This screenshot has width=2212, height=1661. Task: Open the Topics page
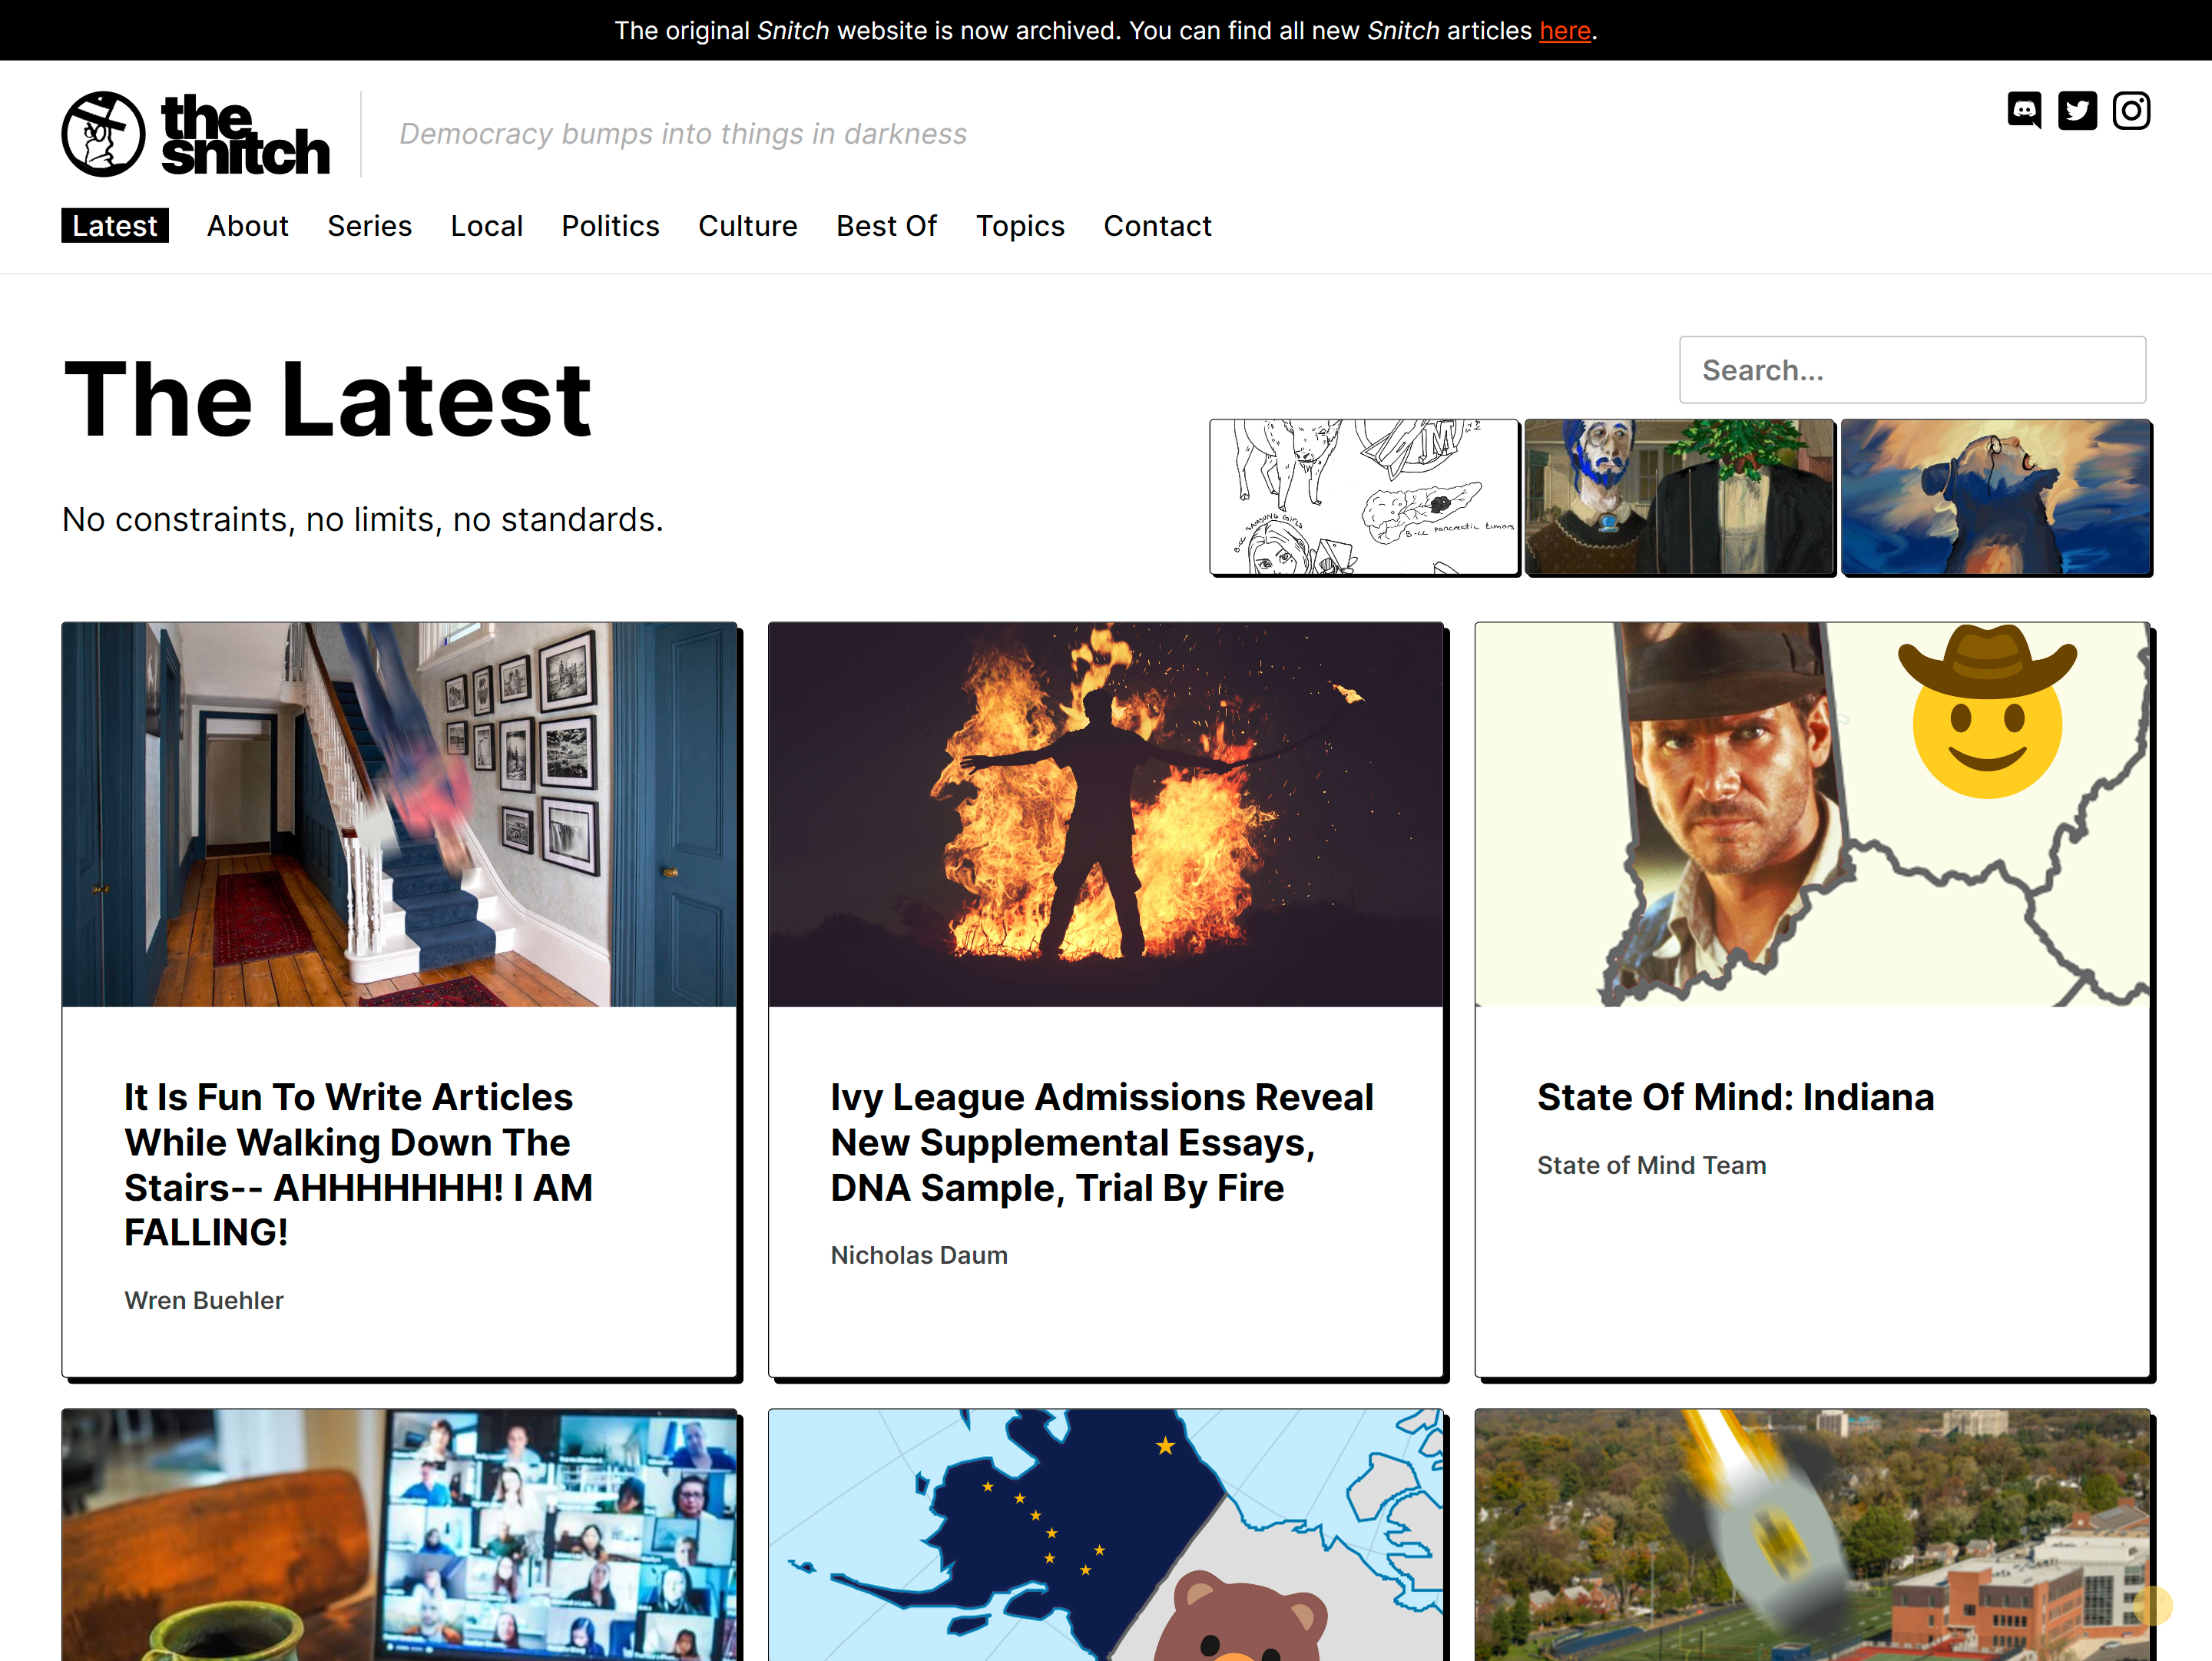[x=1020, y=226]
